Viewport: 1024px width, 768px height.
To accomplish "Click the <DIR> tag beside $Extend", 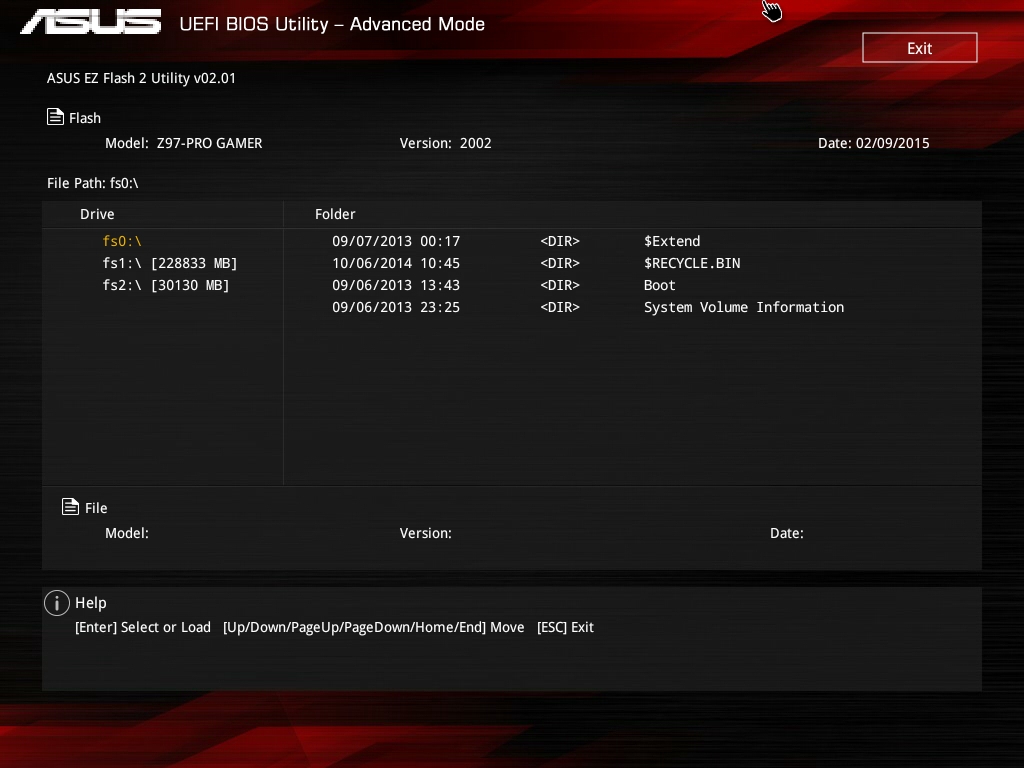I will [560, 241].
